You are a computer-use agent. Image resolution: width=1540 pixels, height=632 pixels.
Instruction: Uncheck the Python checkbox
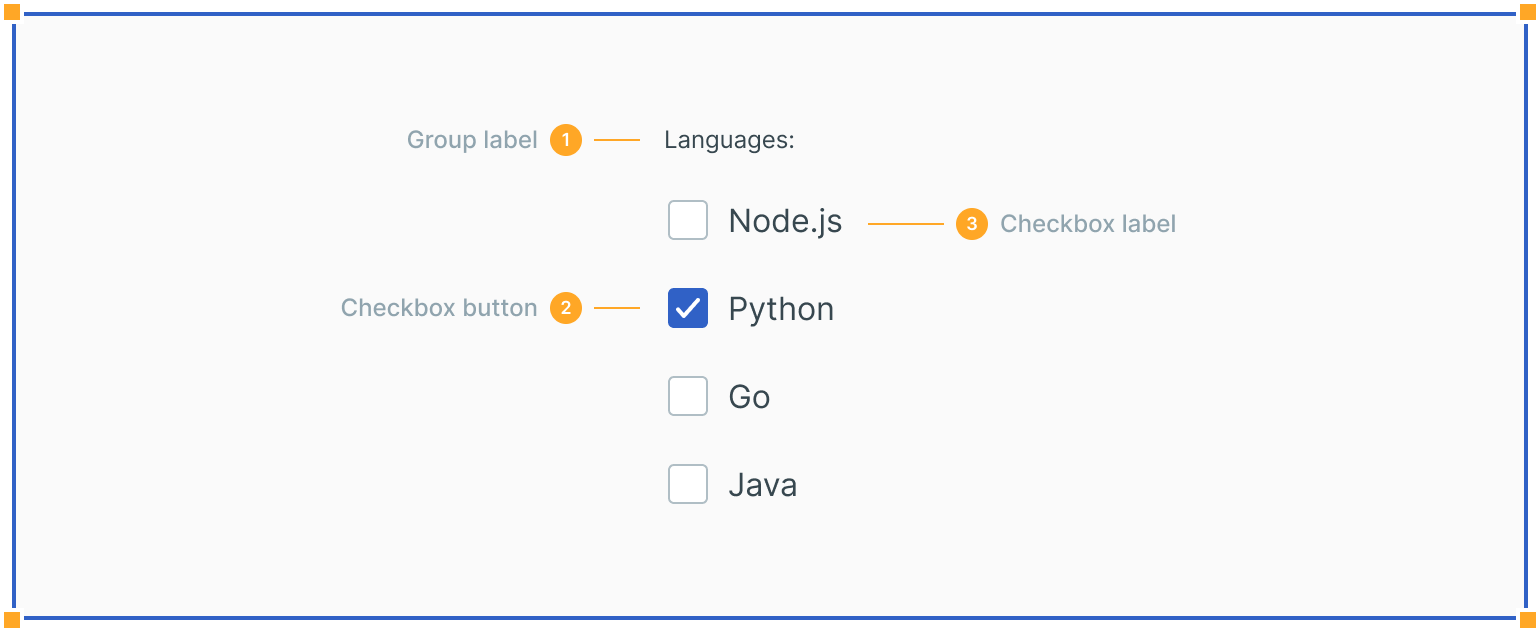pyautogui.click(x=687, y=308)
